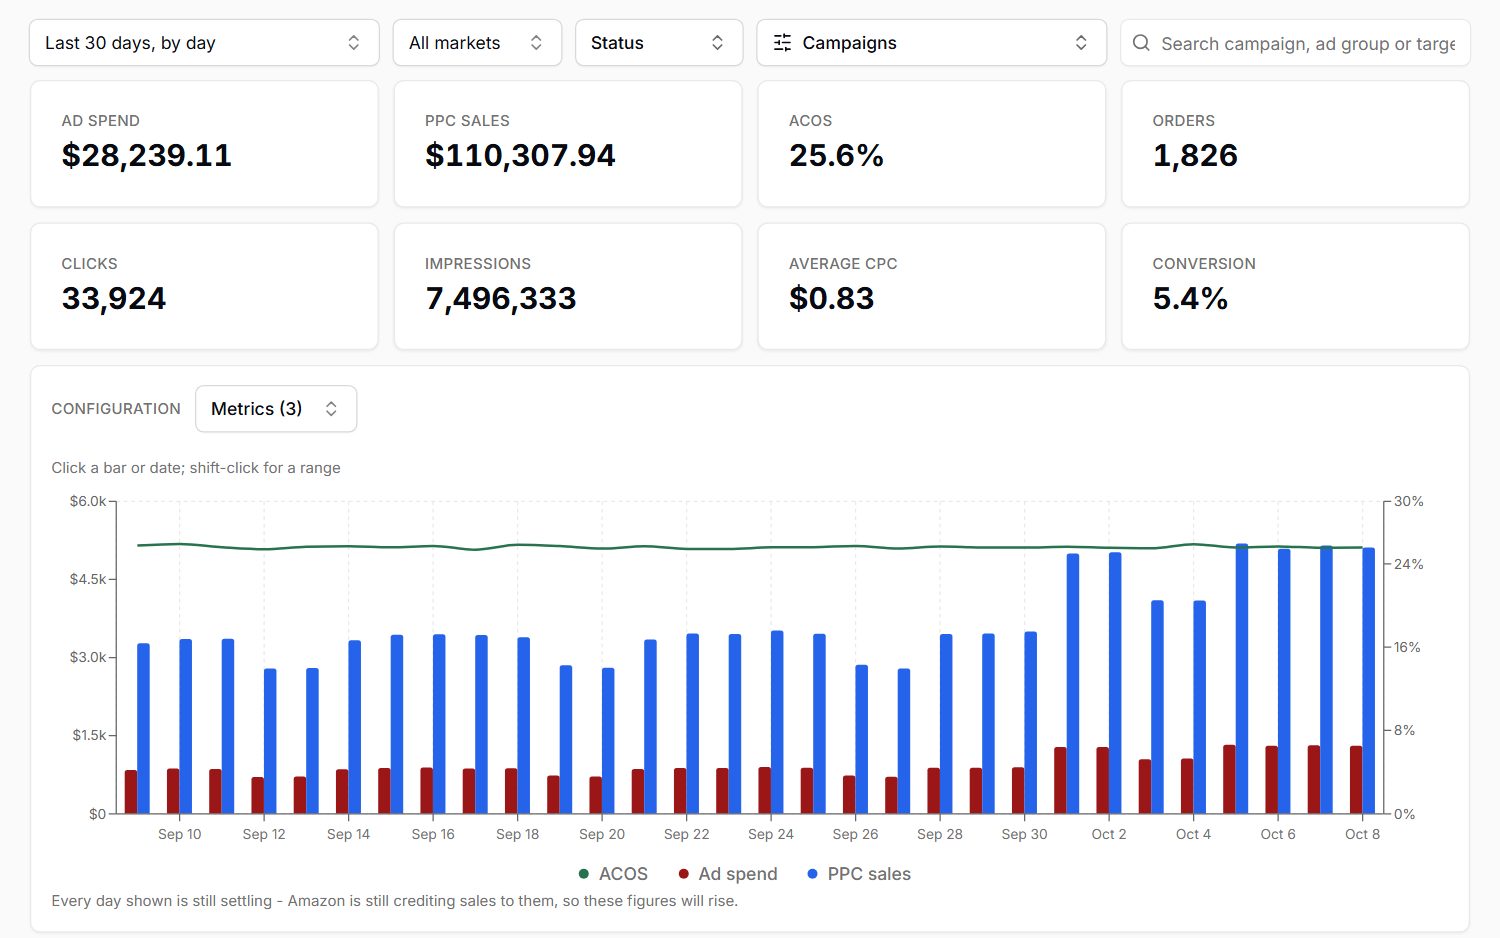1500x938 pixels.
Task: Select the Sep 26 date label
Action: tap(856, 834)
